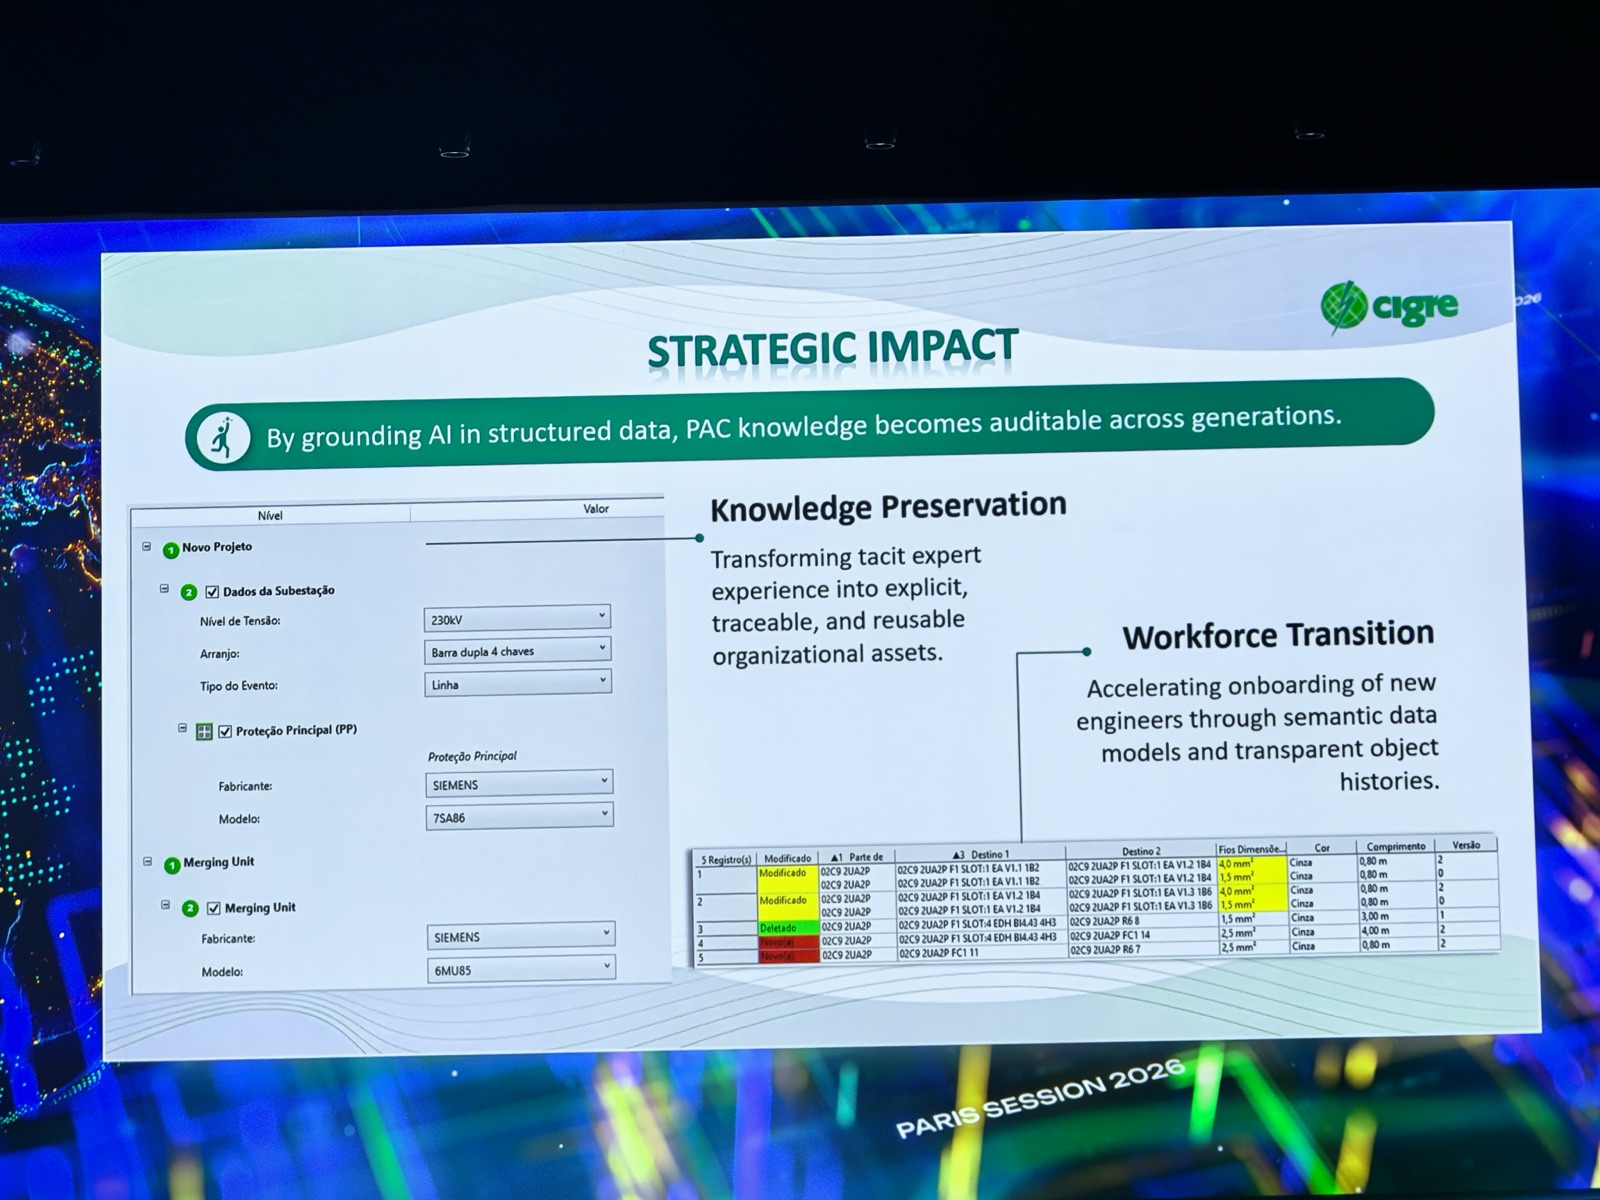Click the Nível column header
Viewport: 1600px width, 1200px height.
[270, 515]
